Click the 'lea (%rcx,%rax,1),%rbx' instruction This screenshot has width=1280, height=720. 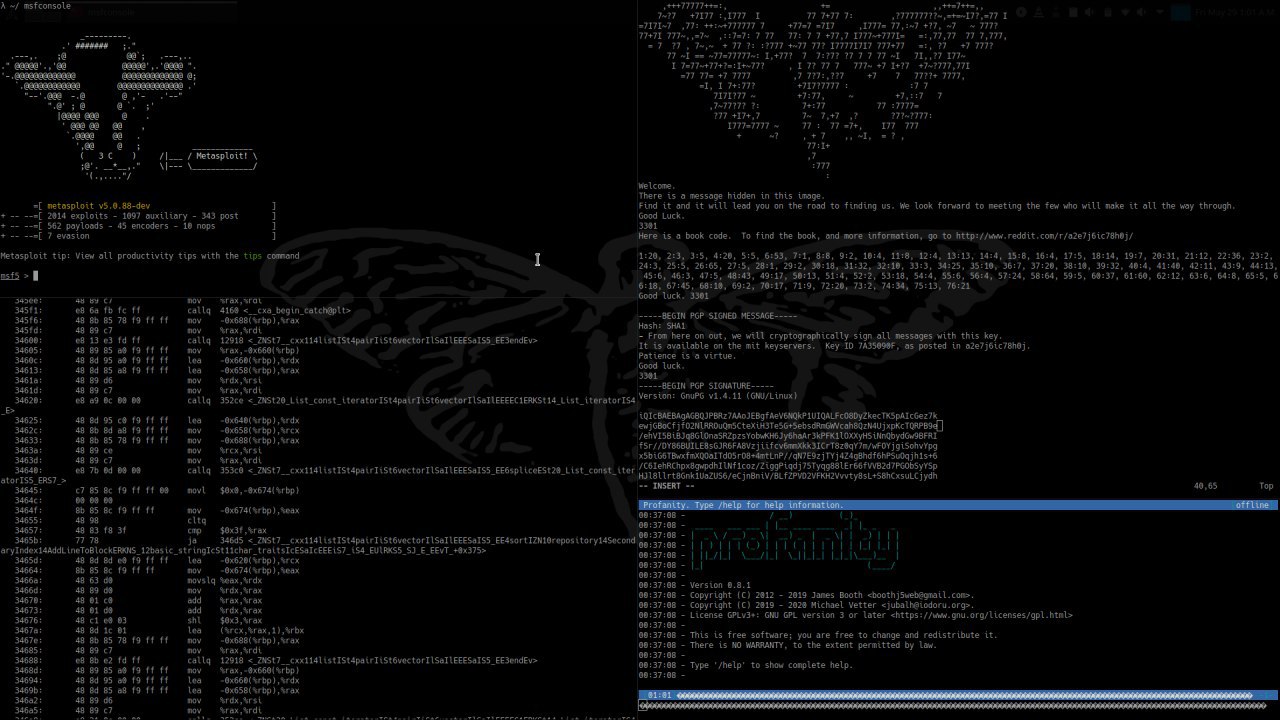[x=246, y=631]
